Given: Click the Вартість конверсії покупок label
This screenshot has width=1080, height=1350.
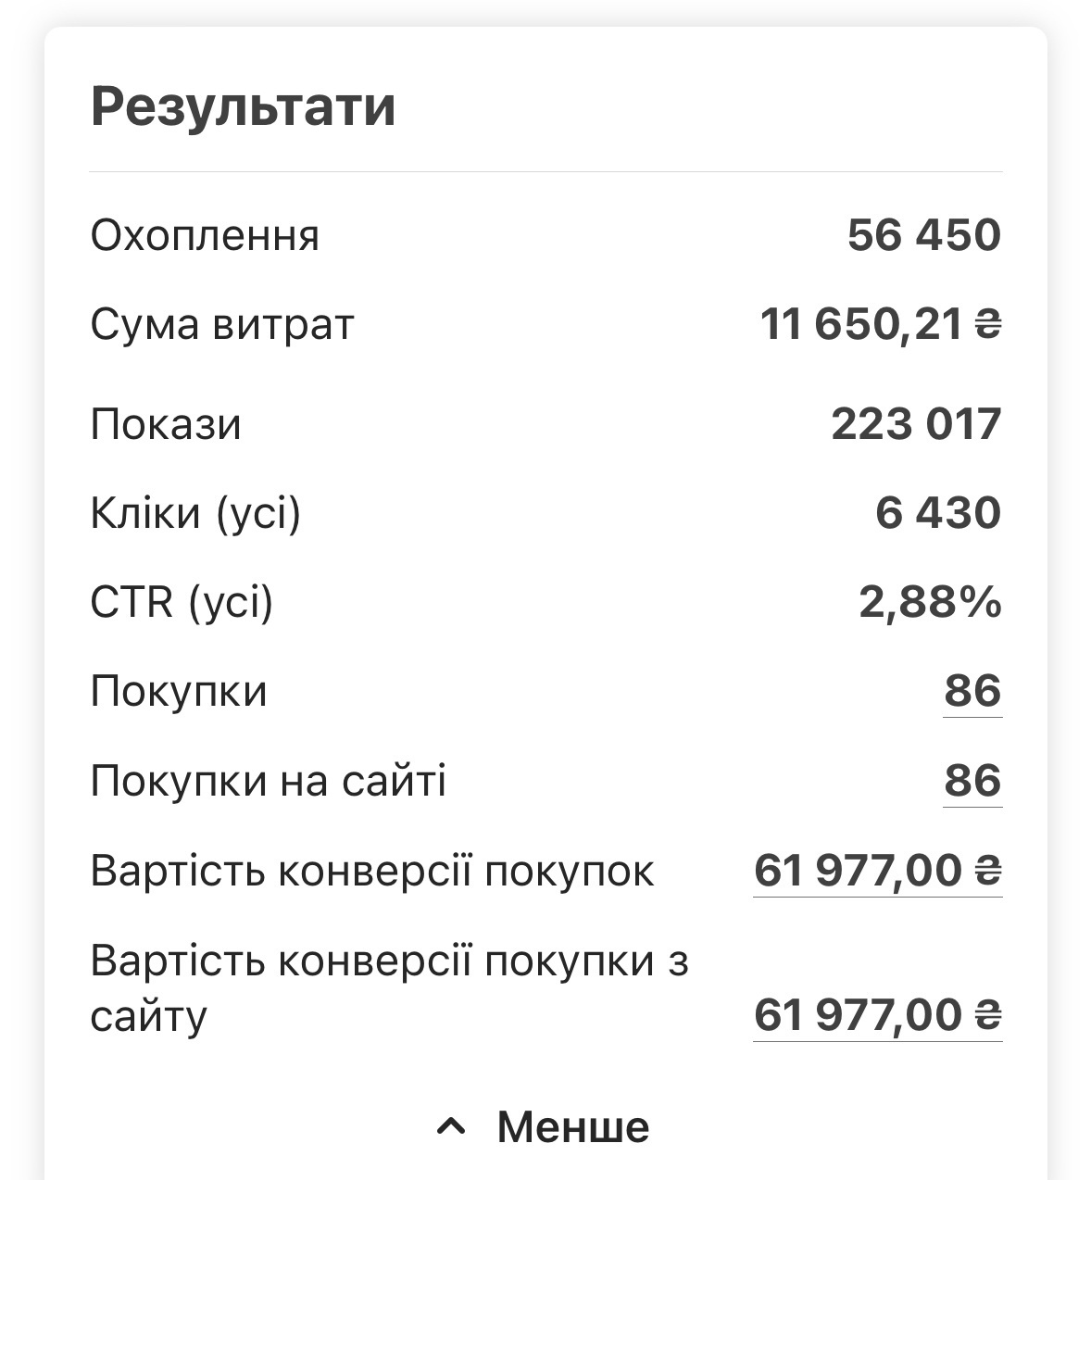Looking at the screenshot, I should tap(372, 871).
